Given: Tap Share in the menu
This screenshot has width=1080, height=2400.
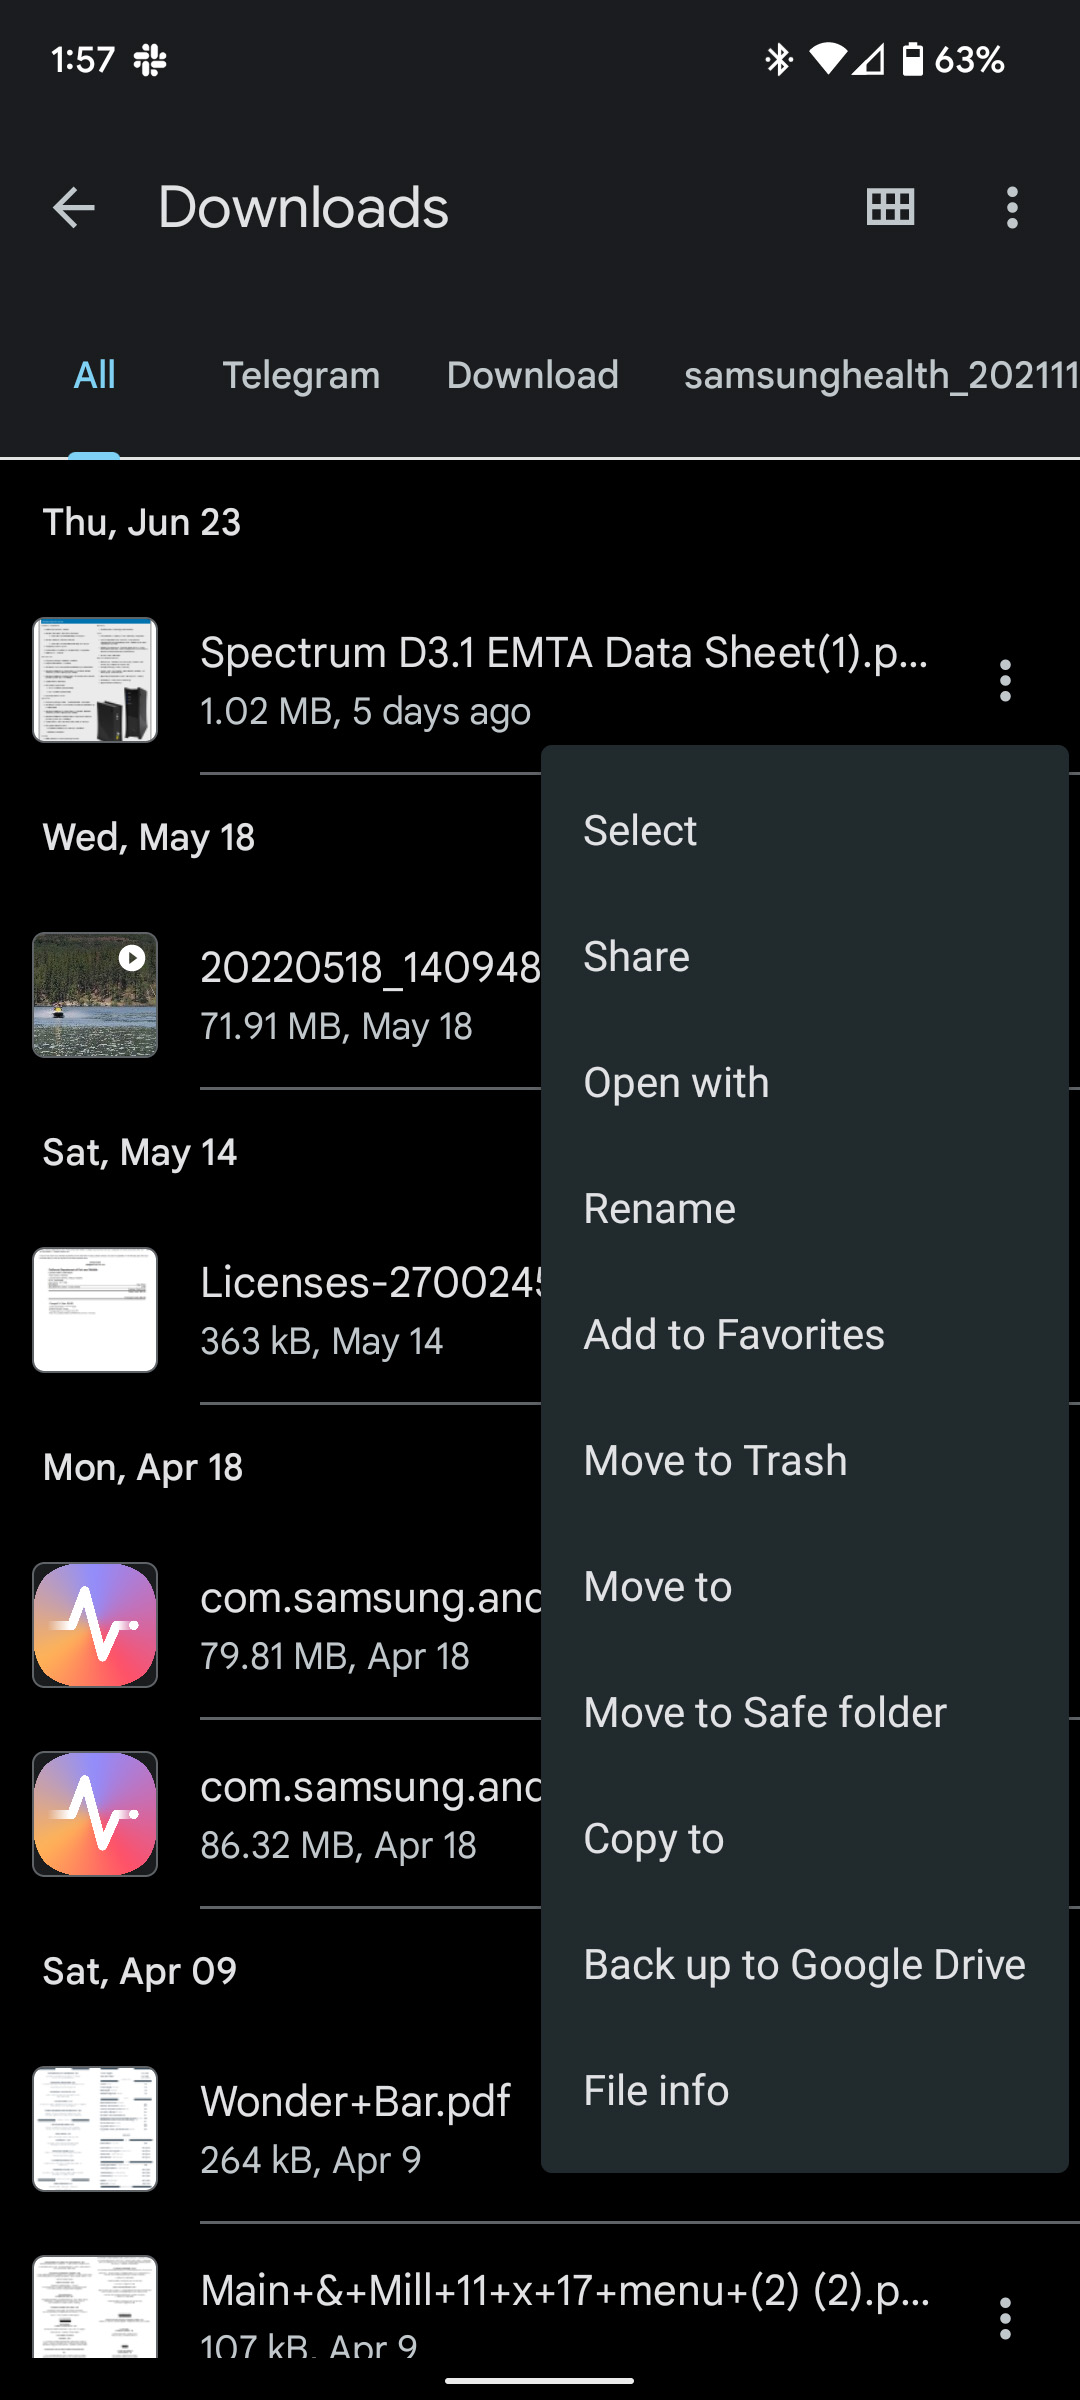Looking at the screenshot, I should 637,957.
